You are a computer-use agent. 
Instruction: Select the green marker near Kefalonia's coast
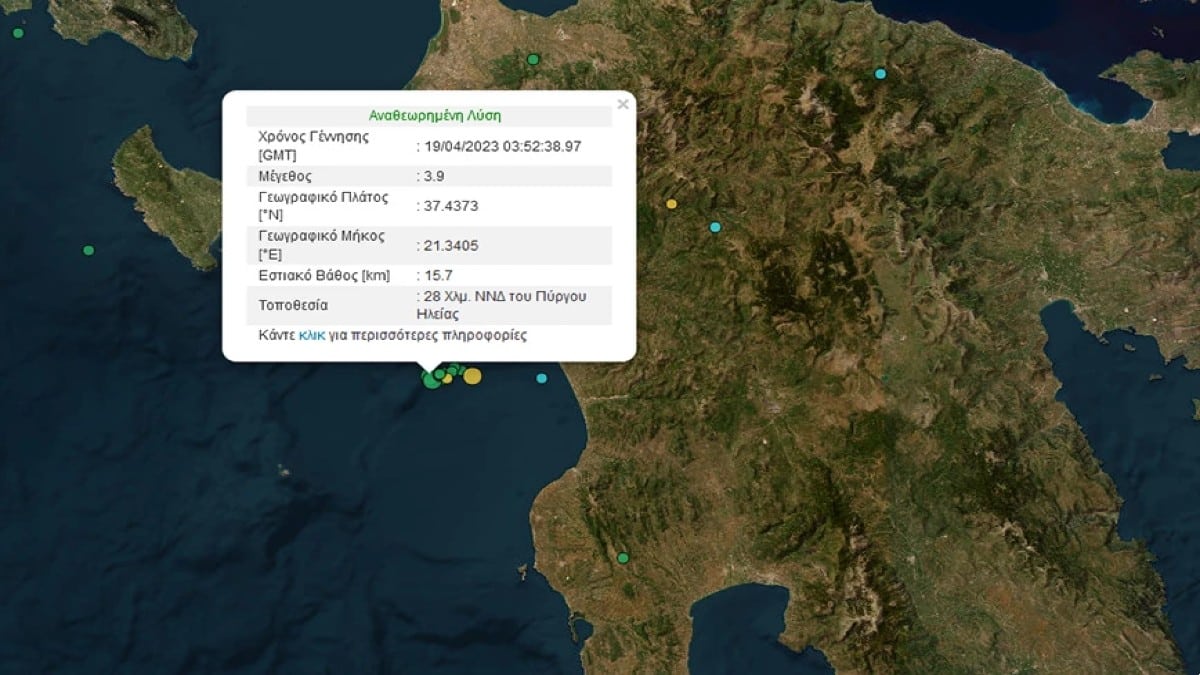point(18,33)
